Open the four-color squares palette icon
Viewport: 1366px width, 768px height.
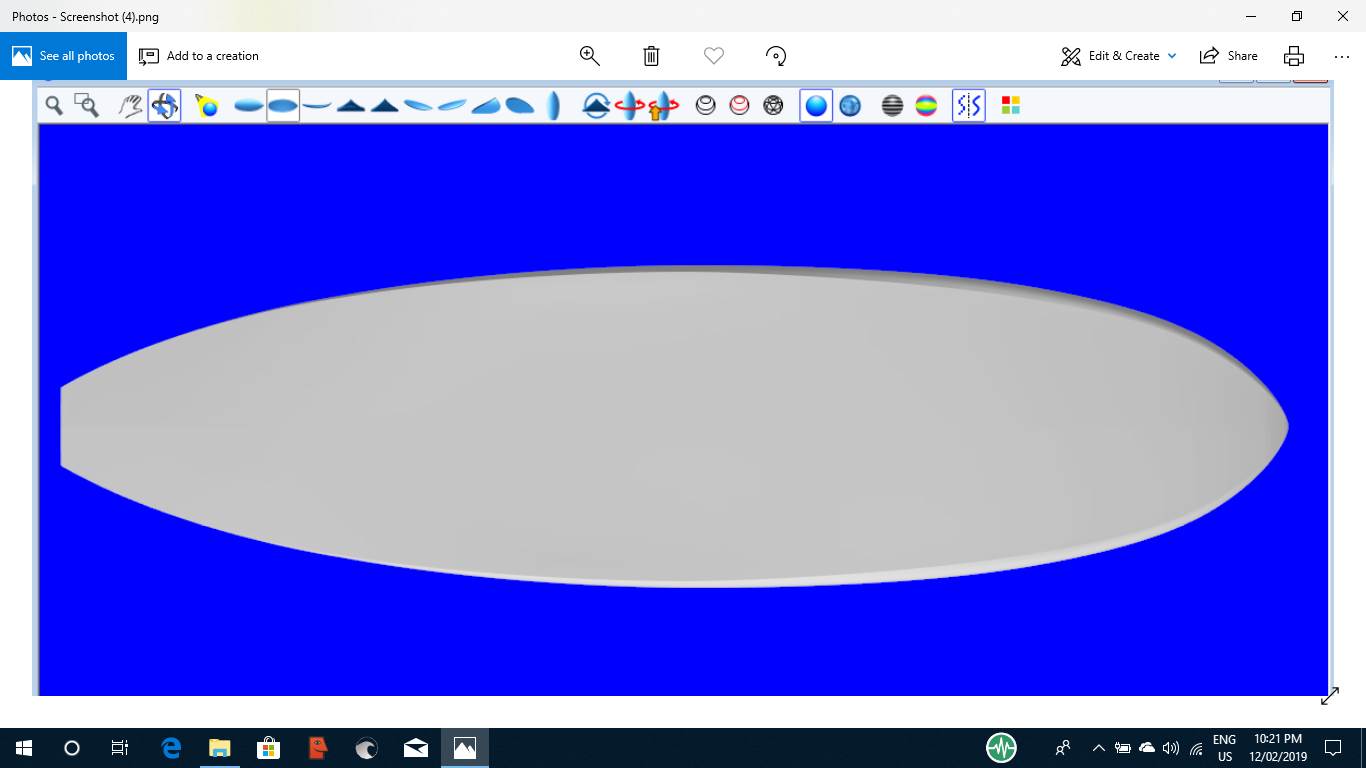tap(1010, 105)
